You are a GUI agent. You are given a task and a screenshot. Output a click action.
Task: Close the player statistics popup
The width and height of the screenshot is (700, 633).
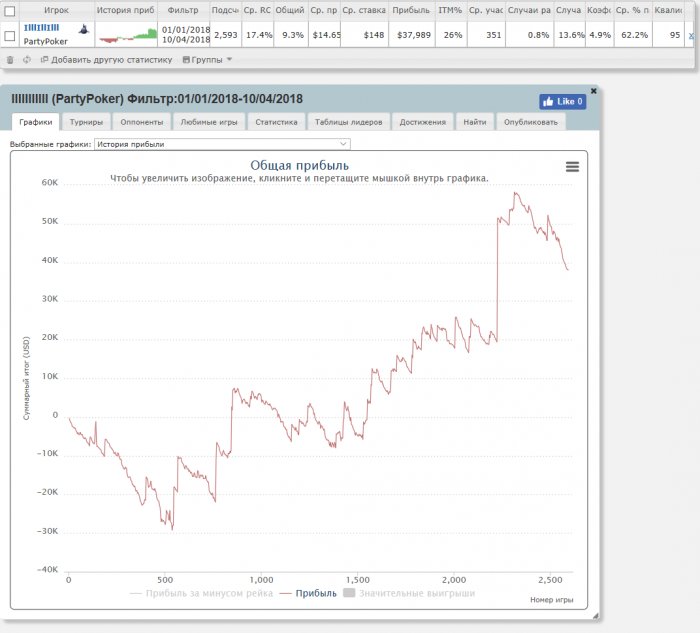coord(593,91)
